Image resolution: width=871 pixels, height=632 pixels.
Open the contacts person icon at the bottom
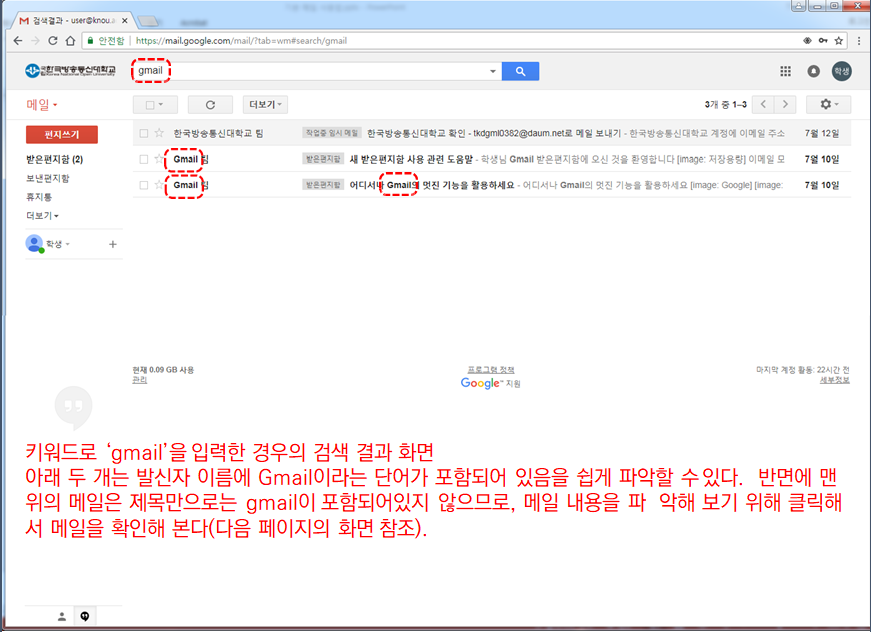62,616
